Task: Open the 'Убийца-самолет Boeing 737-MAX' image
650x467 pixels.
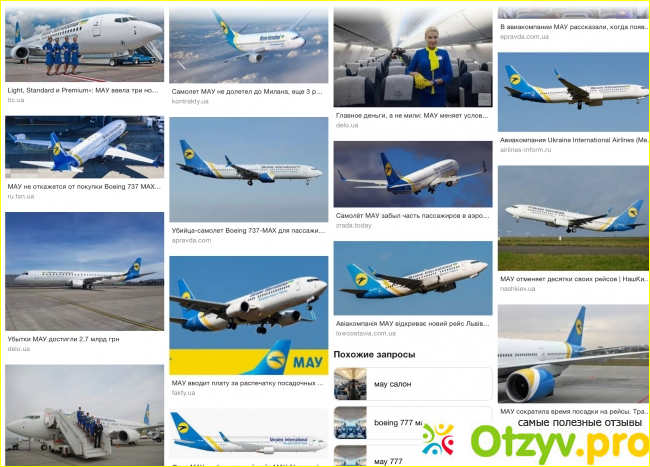Action: tap(249, 169)
